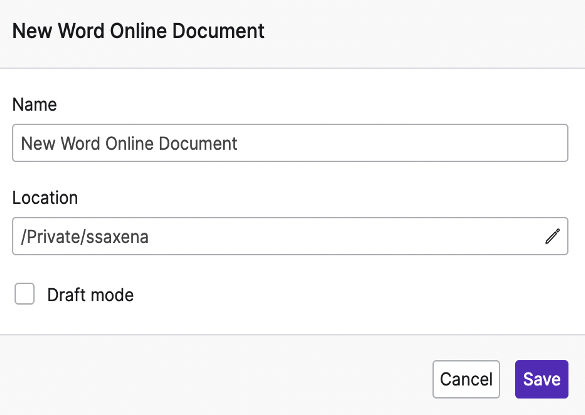Save the new Word Online document
585x415 pixels.
tap(541, 379)
